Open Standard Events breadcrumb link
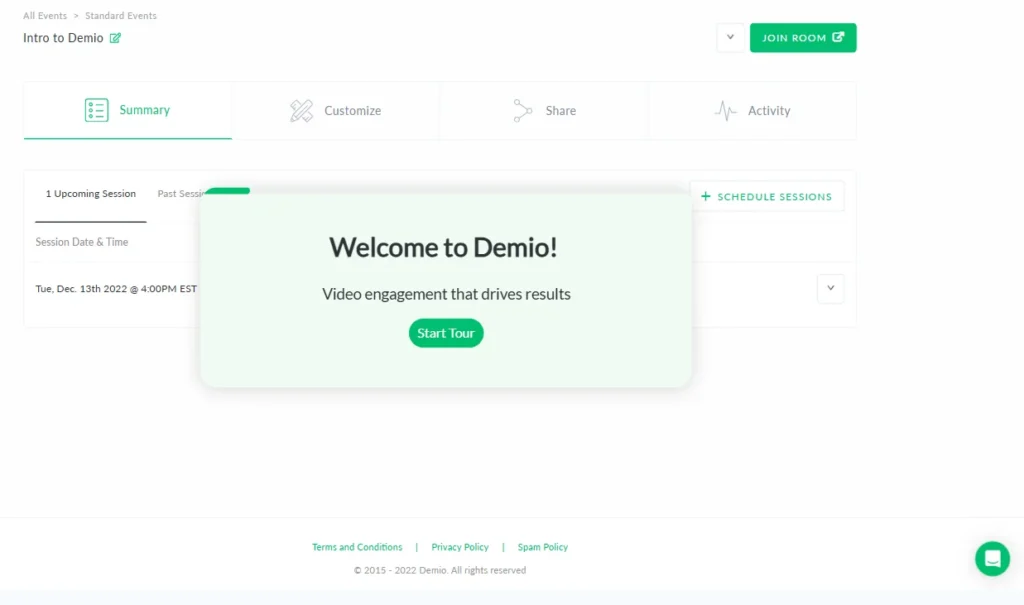The height and width of the screenshot is (605, 1024). pos(121,16)
